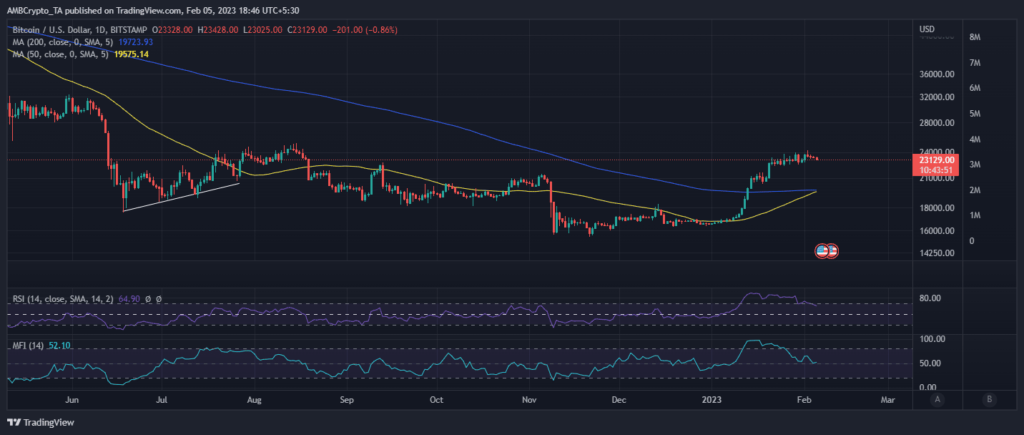Toggle the B scale button
This screenshot has width=1024, height=435.
tap(988, 399)
